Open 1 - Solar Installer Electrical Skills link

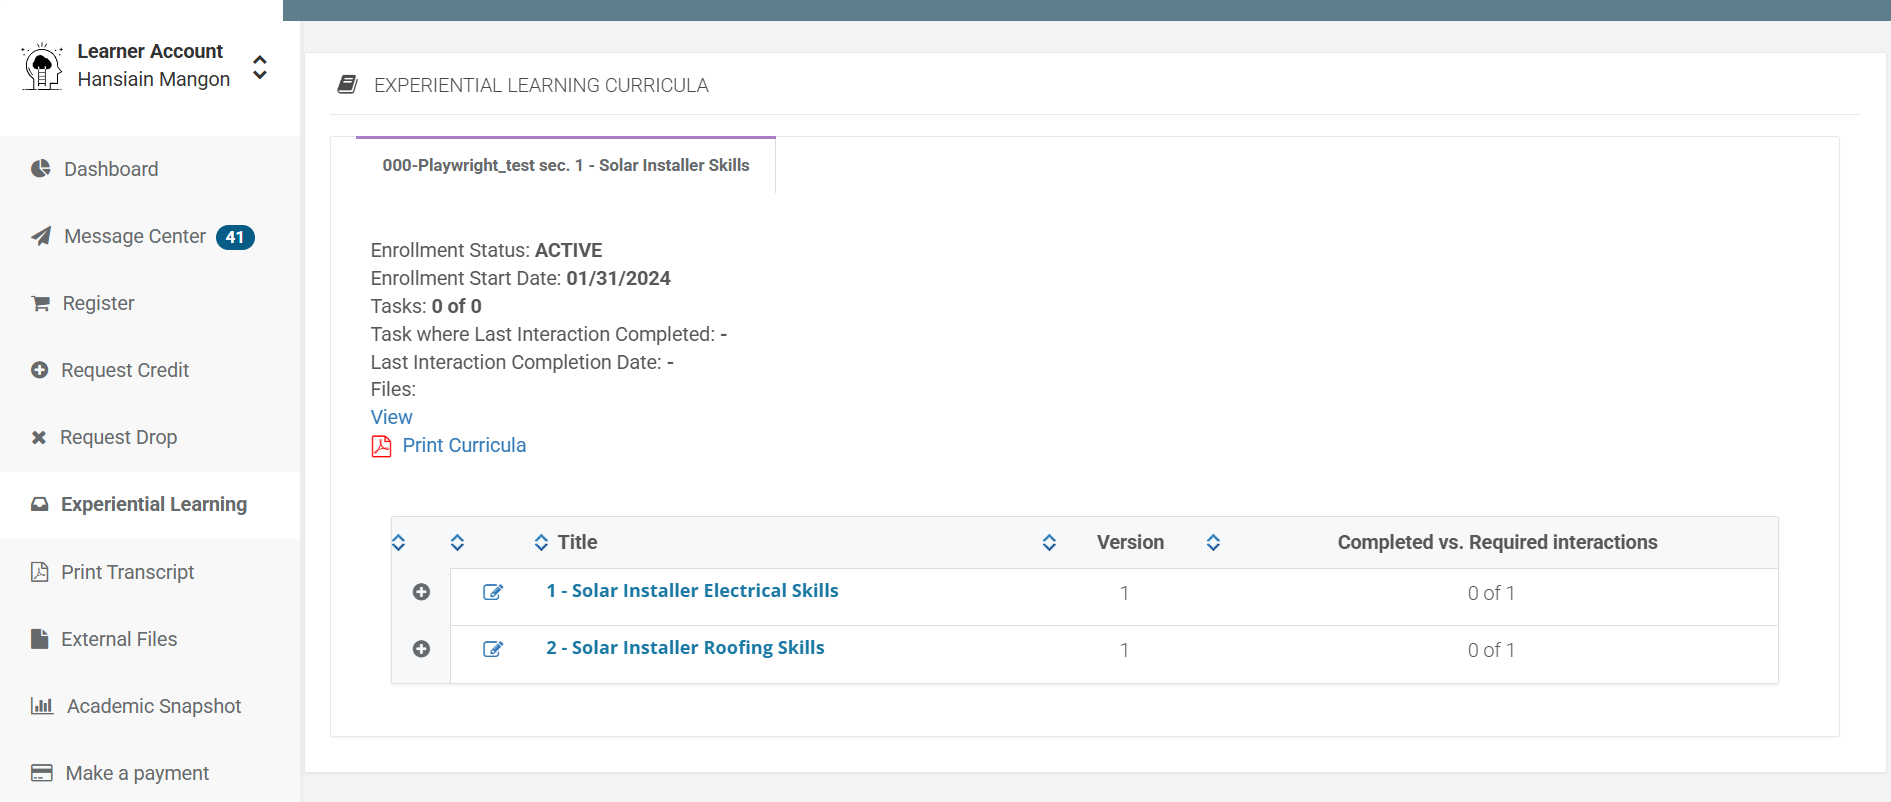pyautogui.click(x=692, y=591)
